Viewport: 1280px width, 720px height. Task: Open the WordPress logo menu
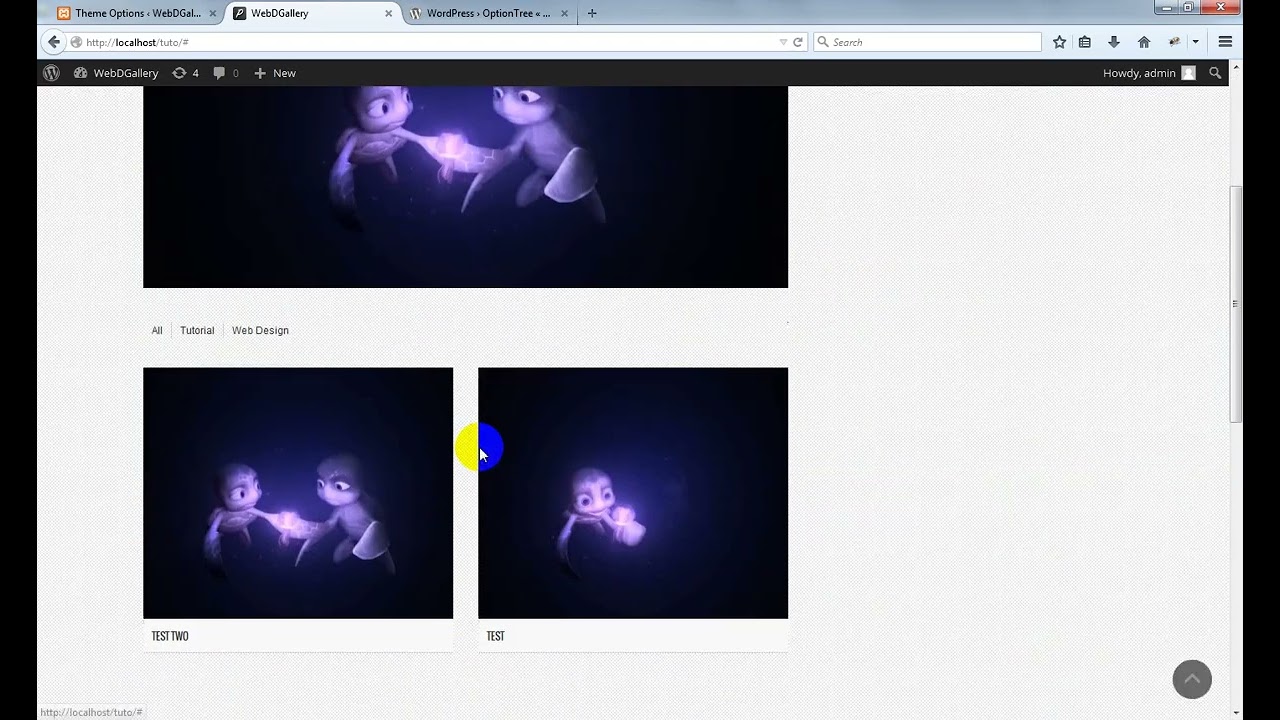point(51,73)
